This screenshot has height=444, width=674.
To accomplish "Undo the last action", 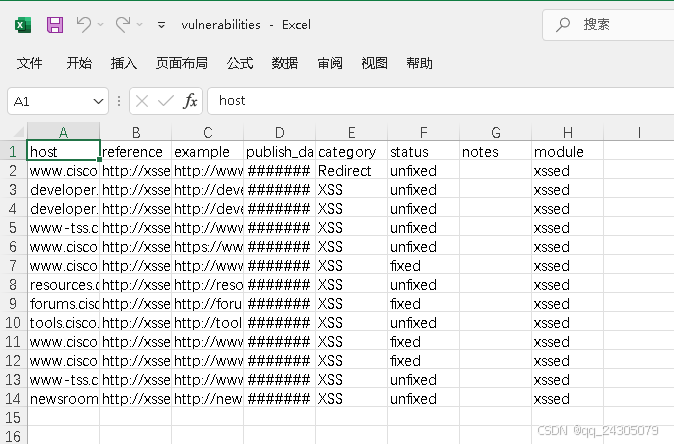I will [83, 24].
